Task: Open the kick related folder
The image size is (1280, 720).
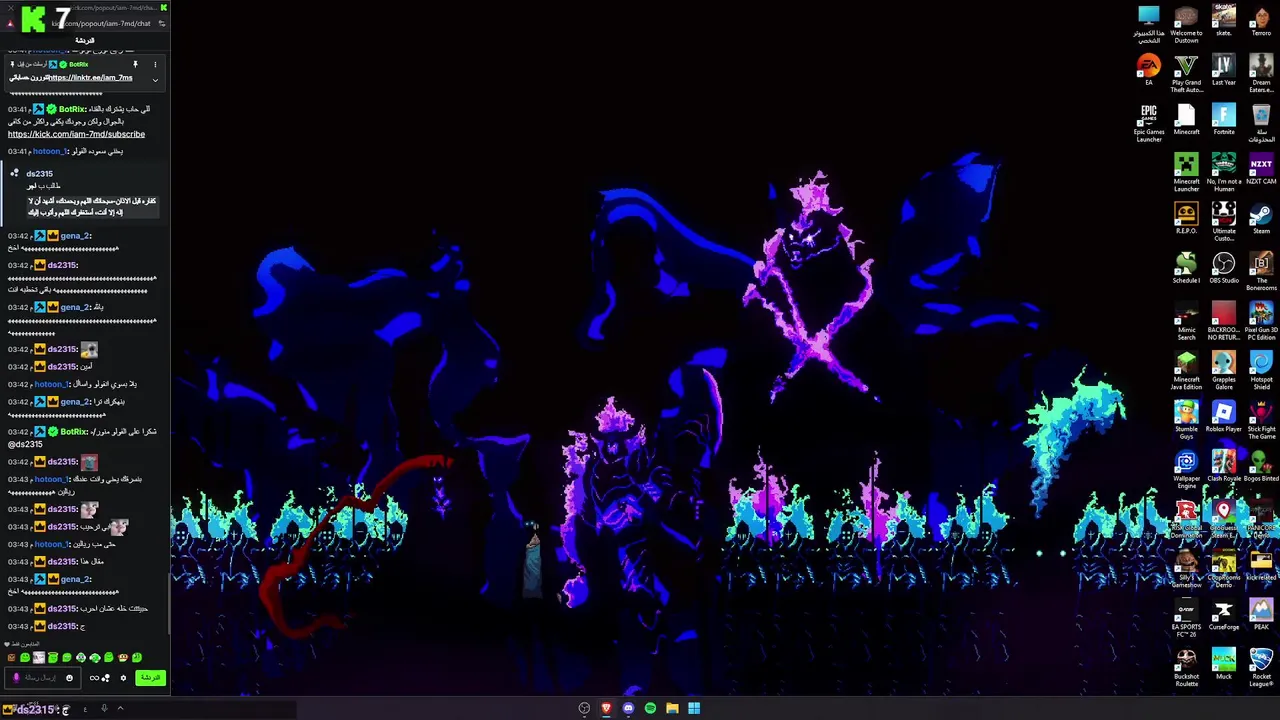Action: click(1261, 565)
